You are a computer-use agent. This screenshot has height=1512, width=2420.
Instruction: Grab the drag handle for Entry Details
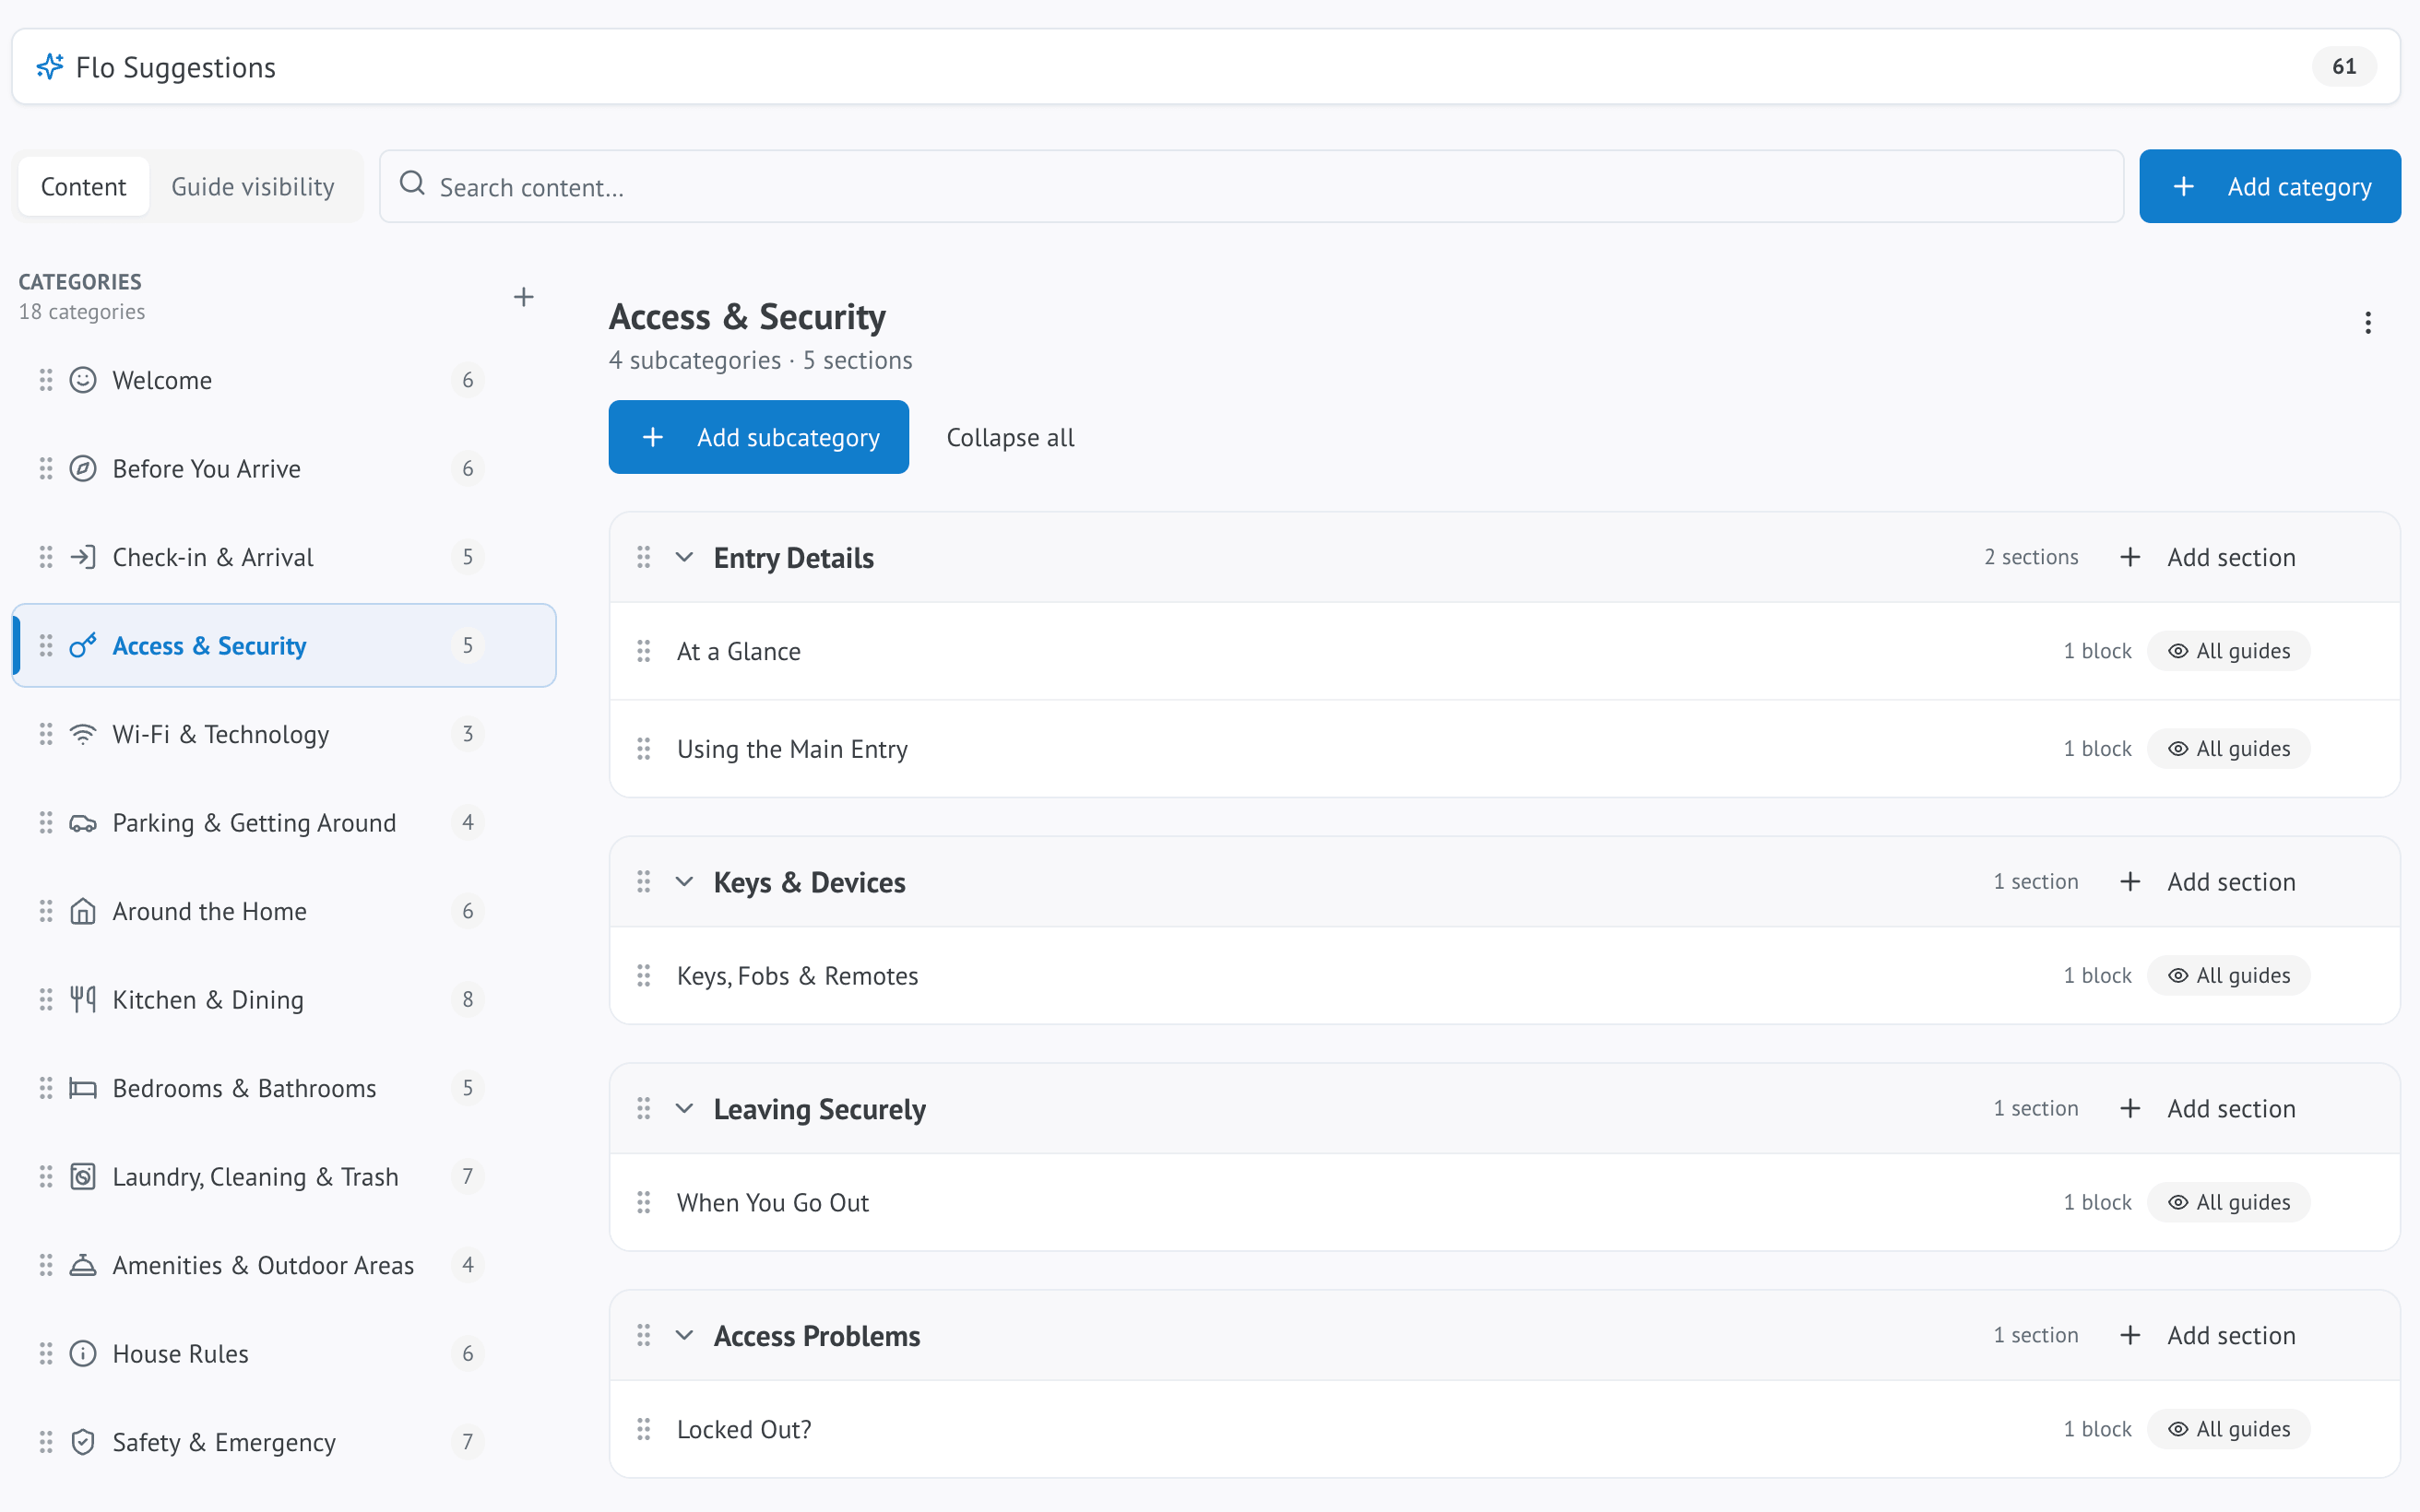point(644,557)
